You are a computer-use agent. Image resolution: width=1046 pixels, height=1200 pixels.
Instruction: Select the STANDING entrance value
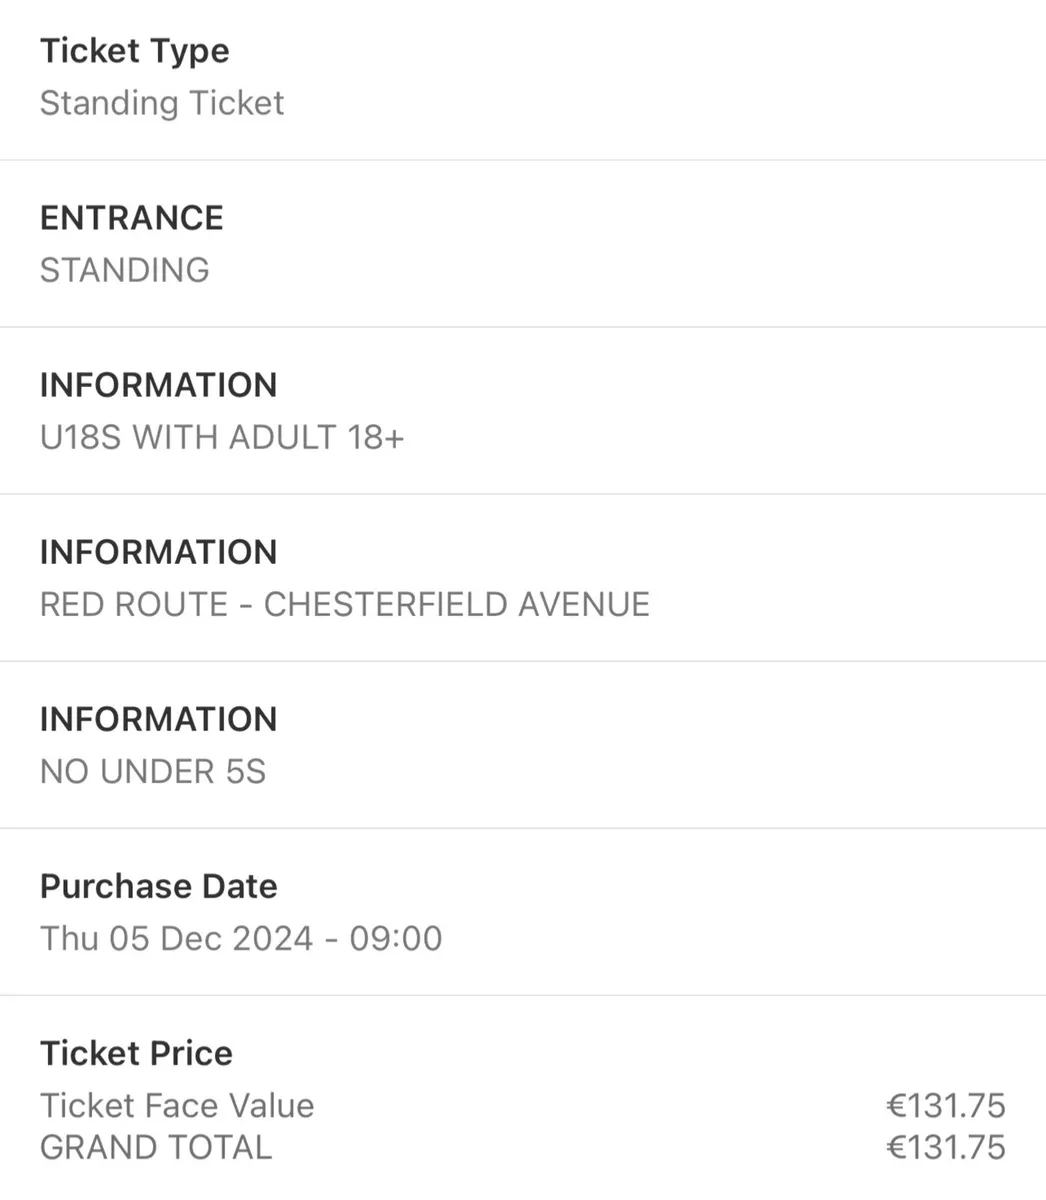(x=125, y=270)
